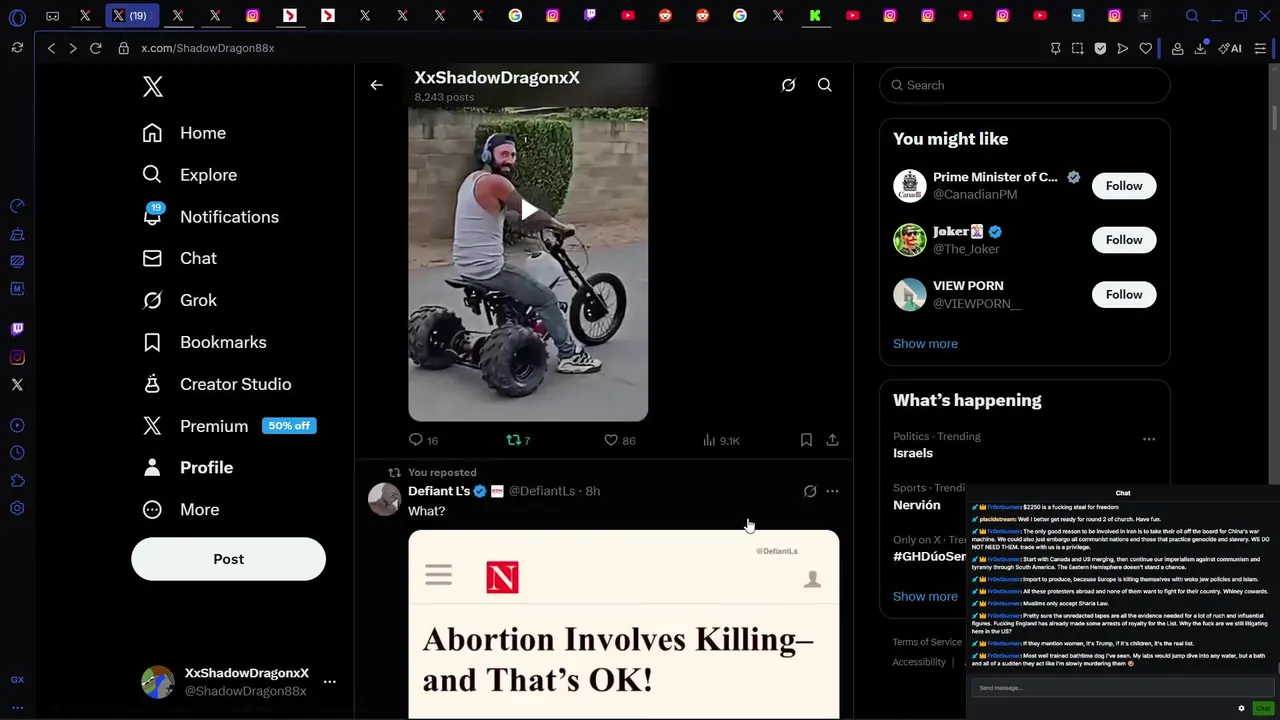
Task: Open the Bookmarks icon in sidebar
Action: (x=152, y=342)
